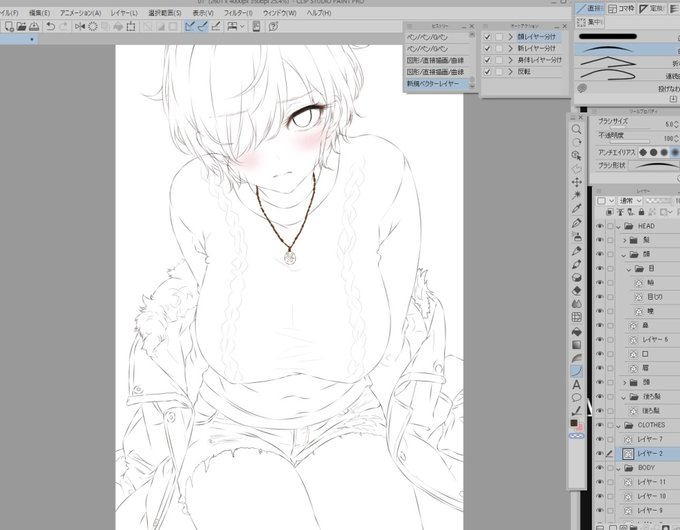This screenshot has height=530, width=680.
Task: Adjust the 不透明度 slider
Action: click(630, 141)
